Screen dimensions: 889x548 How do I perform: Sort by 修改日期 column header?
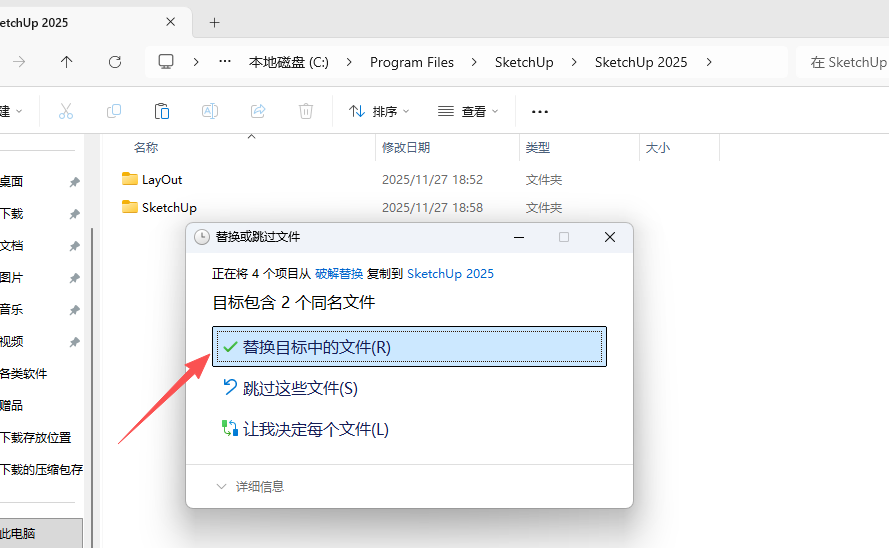[x=406, y=148]
